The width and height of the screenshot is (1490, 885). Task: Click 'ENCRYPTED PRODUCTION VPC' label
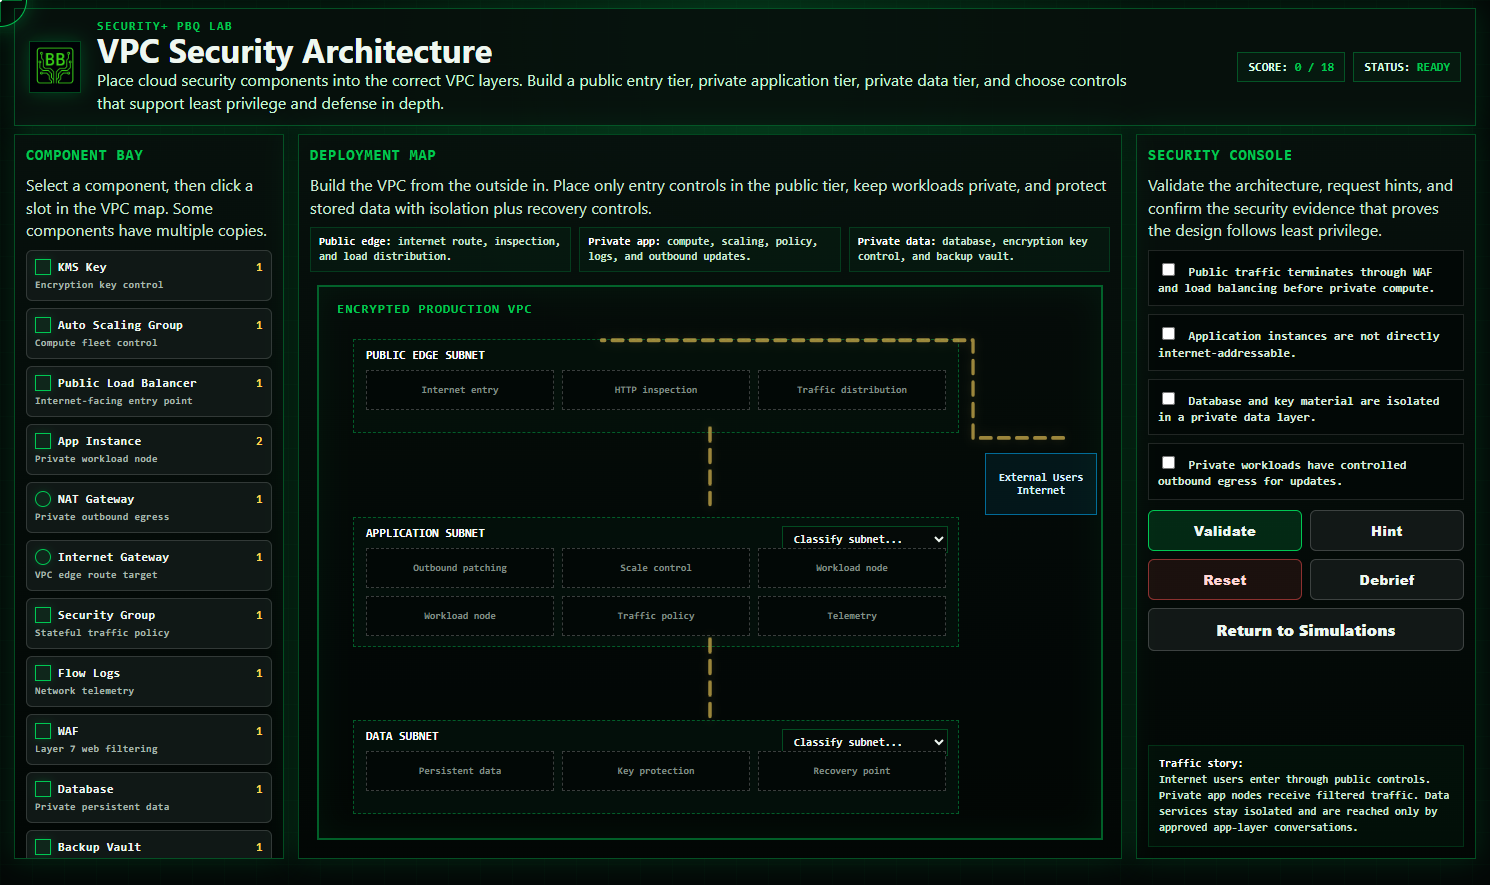[434, 309]
